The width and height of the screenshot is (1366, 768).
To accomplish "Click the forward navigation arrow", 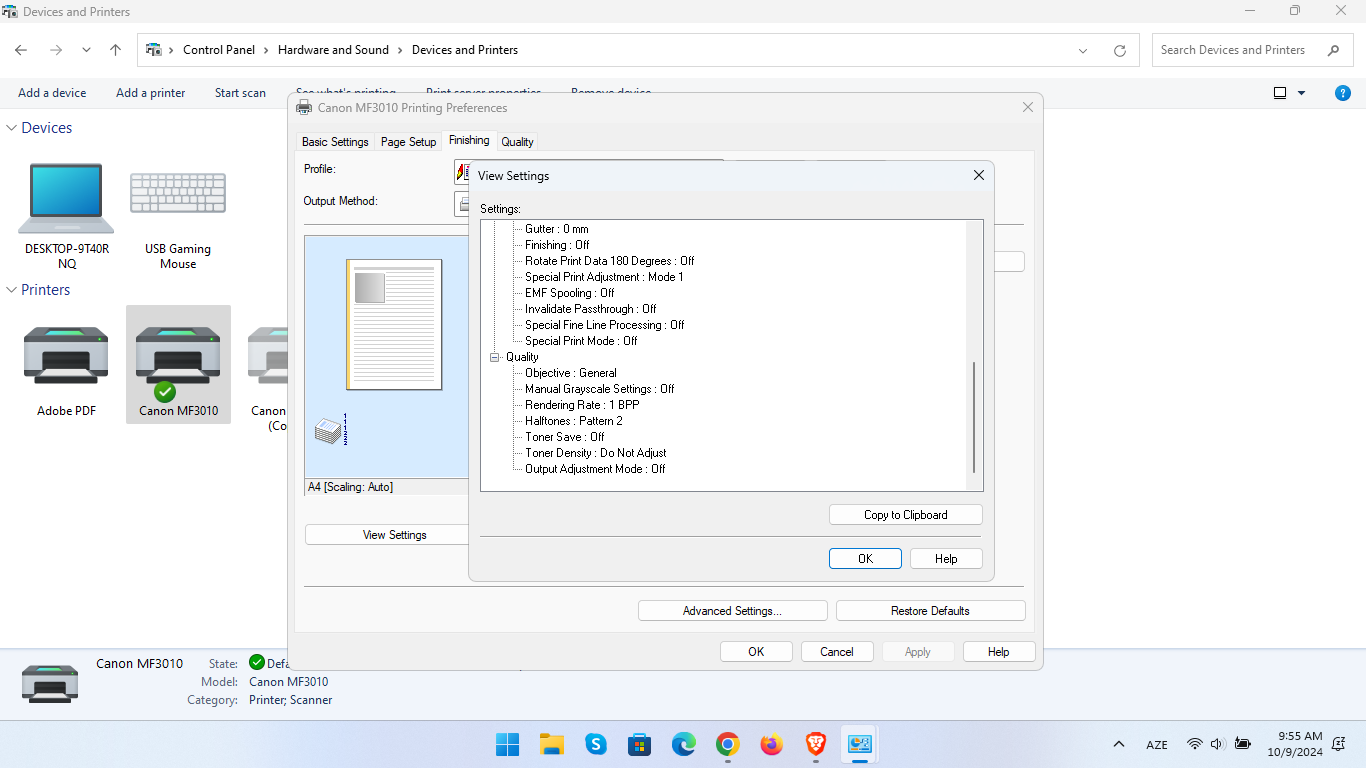I will click(x=56, y=50).
